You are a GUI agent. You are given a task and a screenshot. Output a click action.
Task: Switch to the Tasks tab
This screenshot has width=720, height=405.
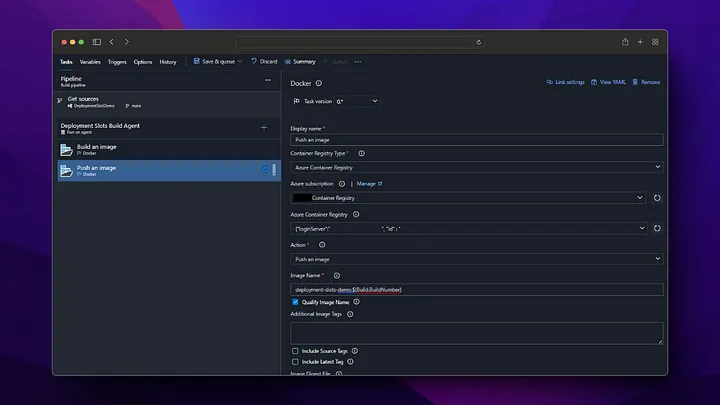(66, 62)
